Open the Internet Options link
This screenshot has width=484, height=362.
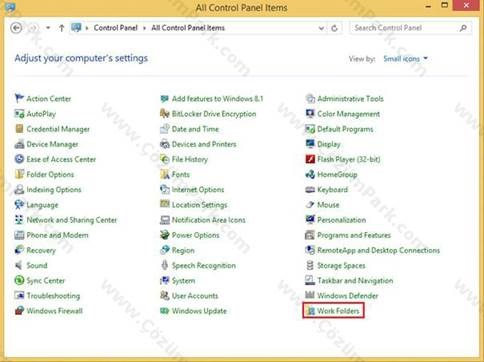198,189
